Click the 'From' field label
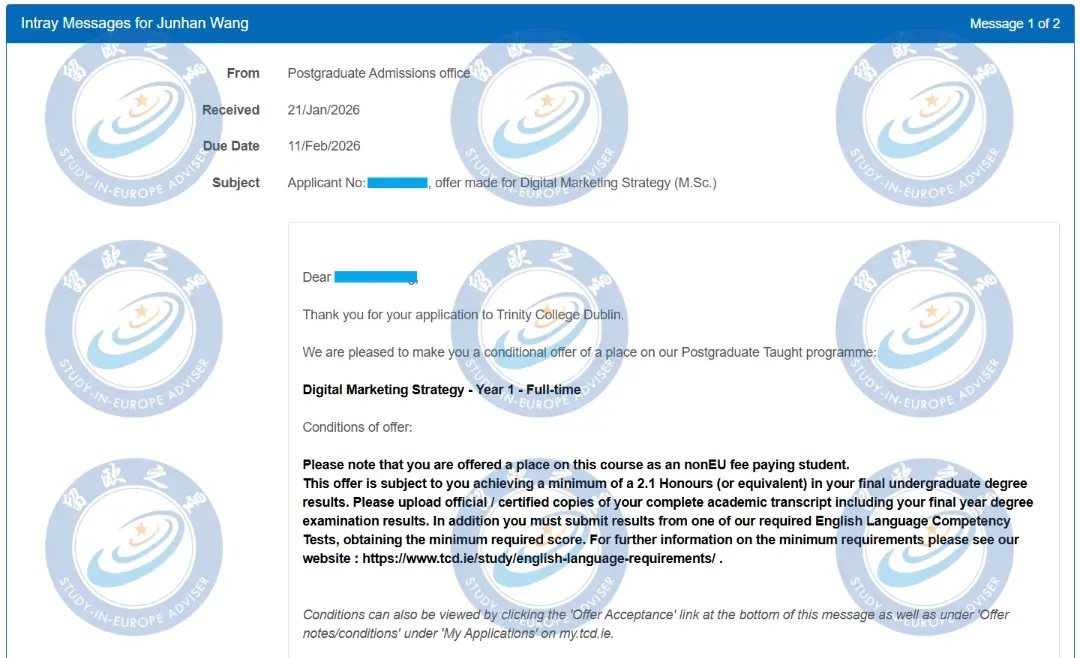Image resolution: width=1080 pixels, height=658 pixels. point(243,73)
